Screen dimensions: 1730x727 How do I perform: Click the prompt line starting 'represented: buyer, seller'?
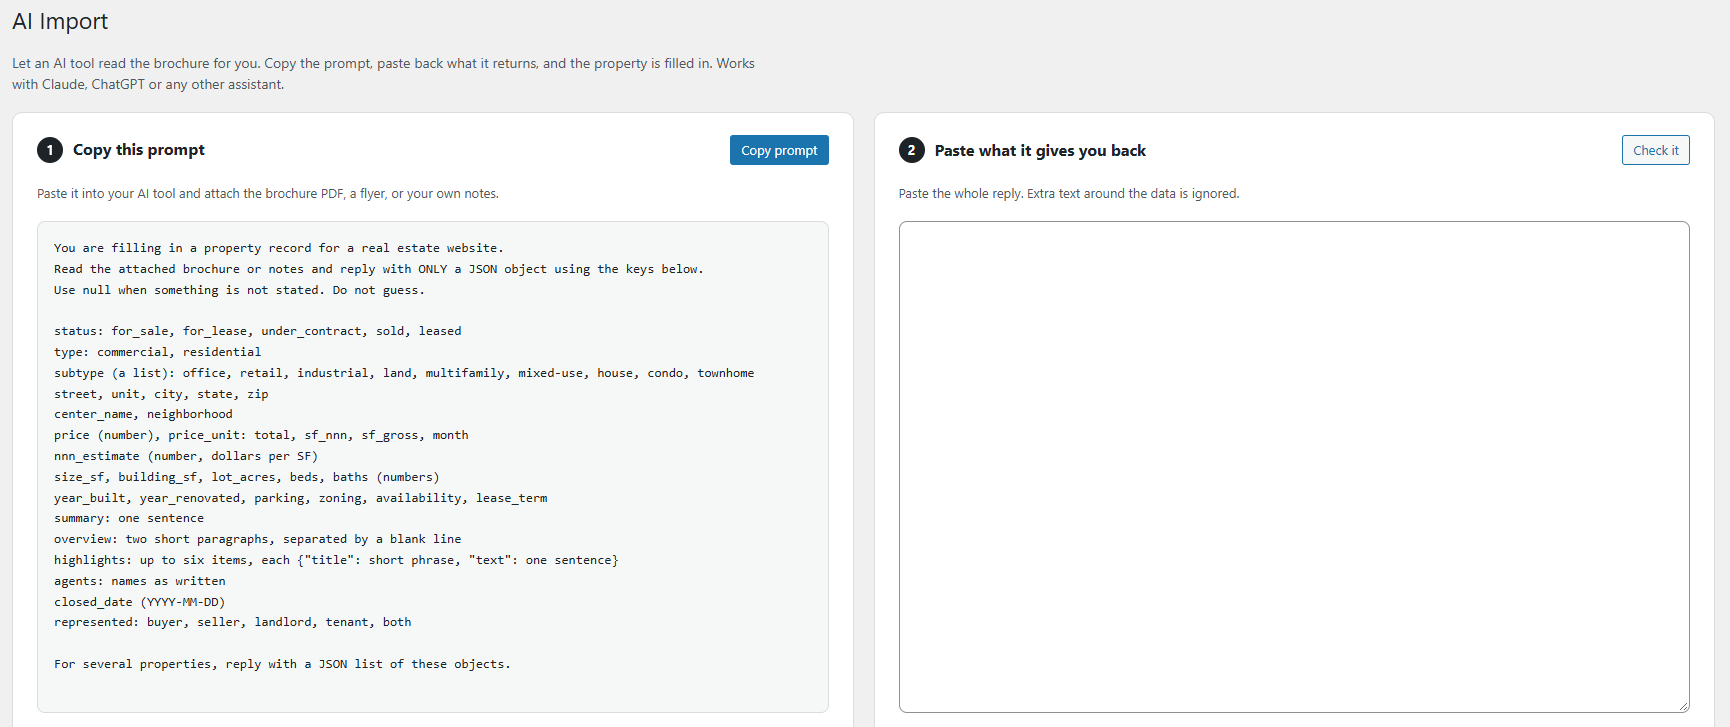(233, 622)
